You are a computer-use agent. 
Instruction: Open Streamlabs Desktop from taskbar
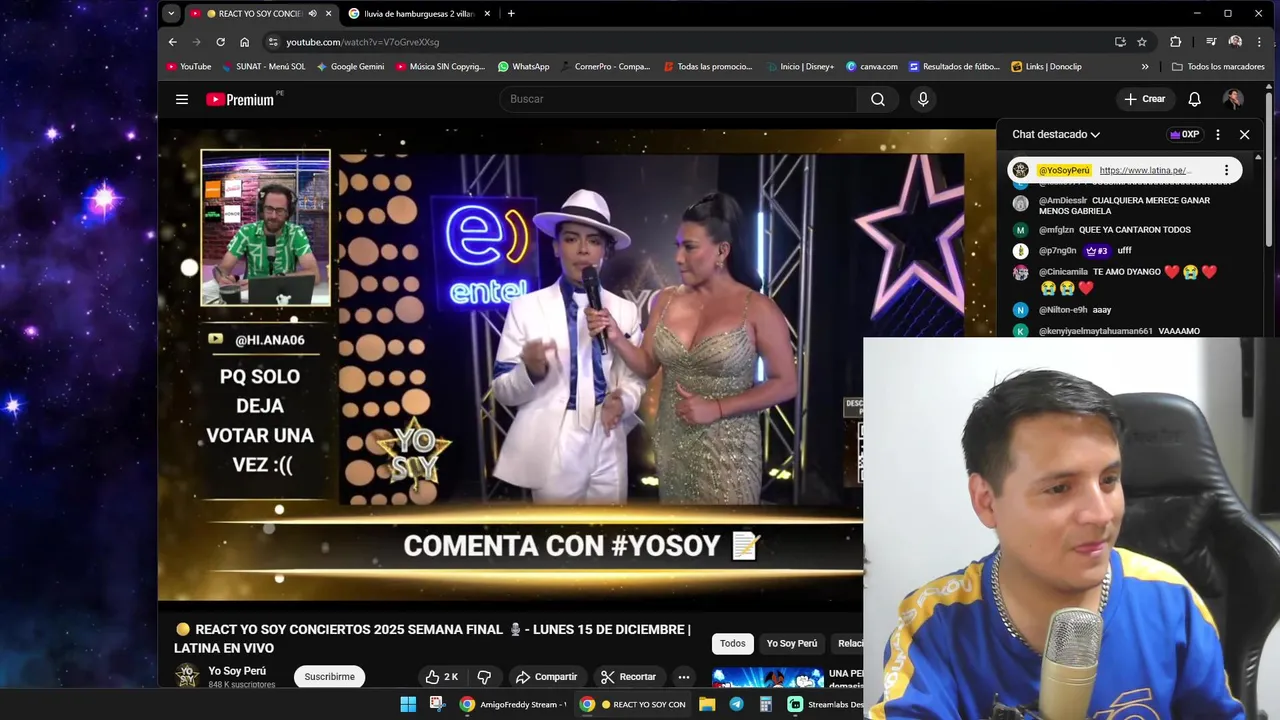click(825, 704)
